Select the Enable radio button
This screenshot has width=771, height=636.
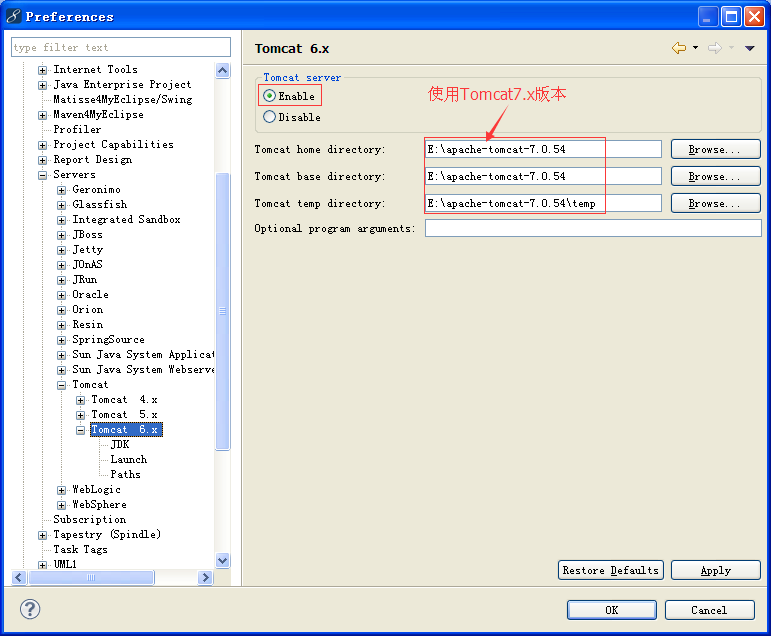[269, 95]
